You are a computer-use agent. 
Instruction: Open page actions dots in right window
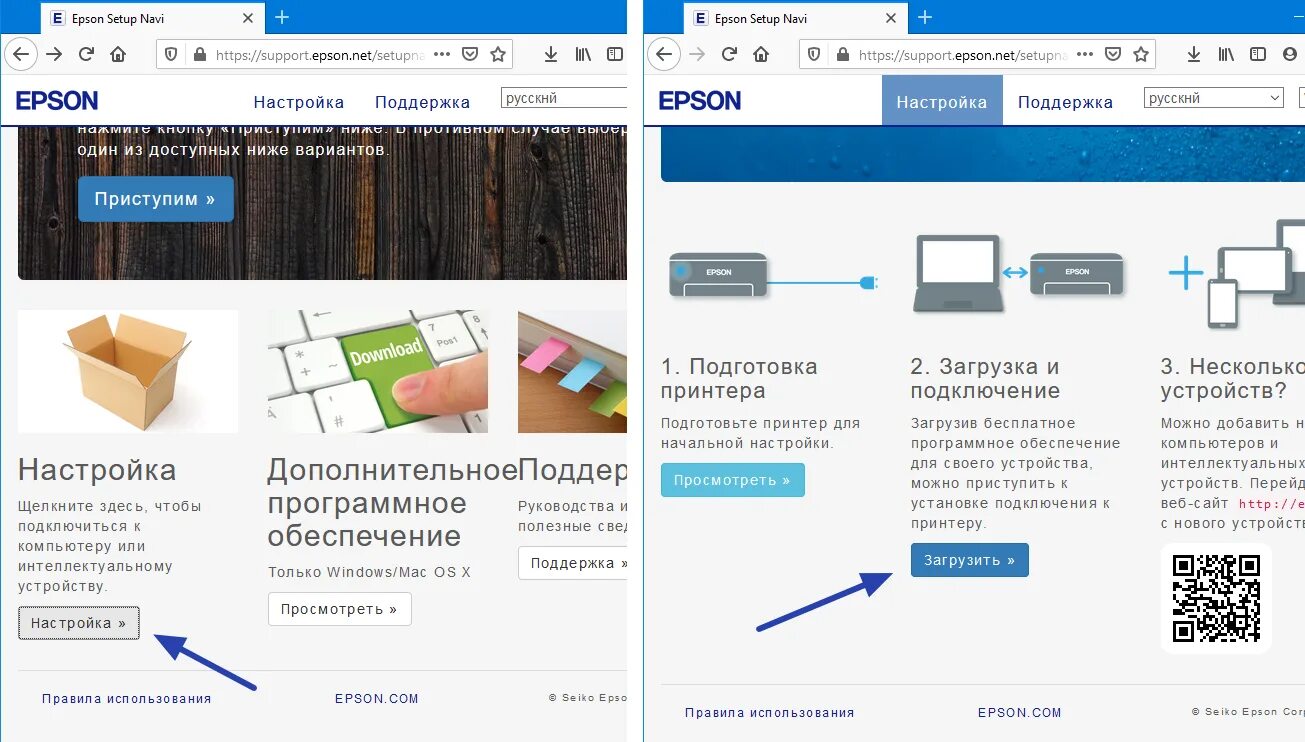pyautogui.click(x=1085, y=54)
